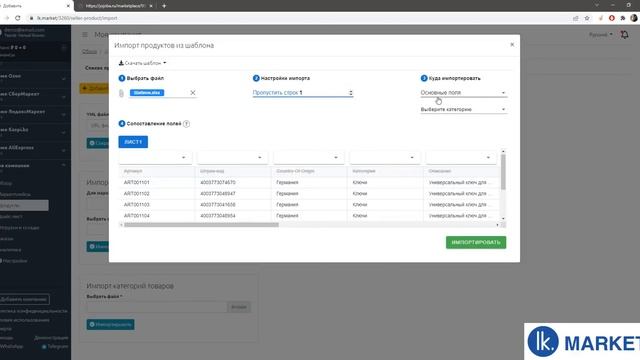Click the field mapping help icon
The height and width of the screenshot is (360, 640).
[187, 124]
